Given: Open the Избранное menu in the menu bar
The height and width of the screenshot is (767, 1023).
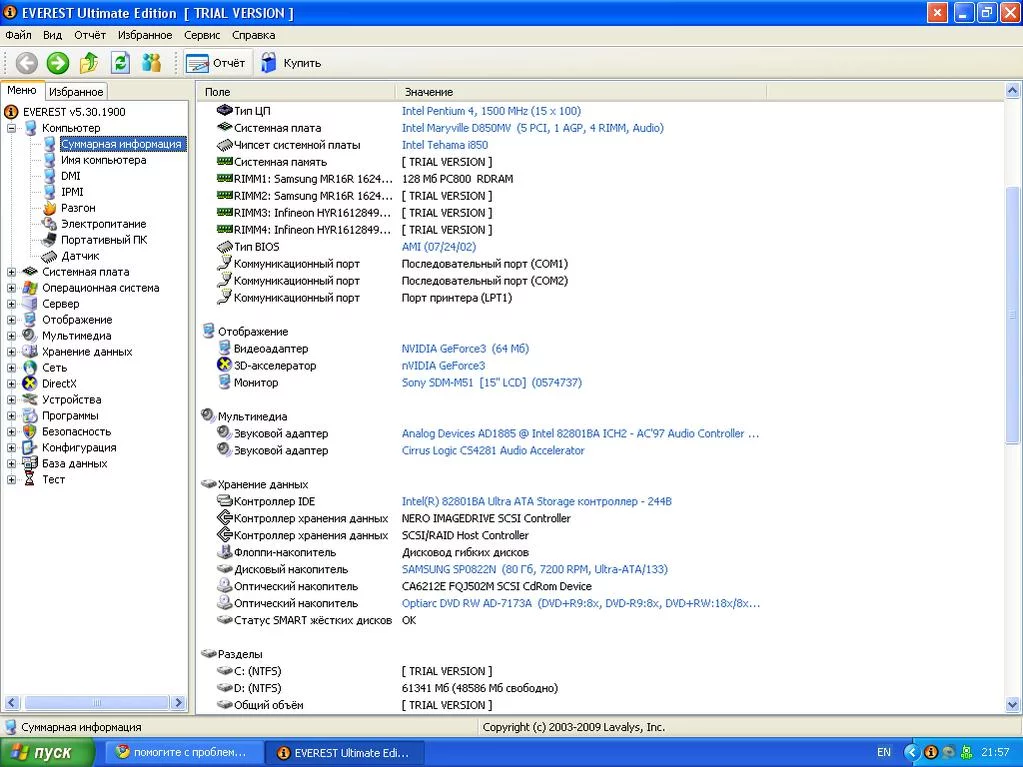Looking at the screenshot, I should coord(145,35).
